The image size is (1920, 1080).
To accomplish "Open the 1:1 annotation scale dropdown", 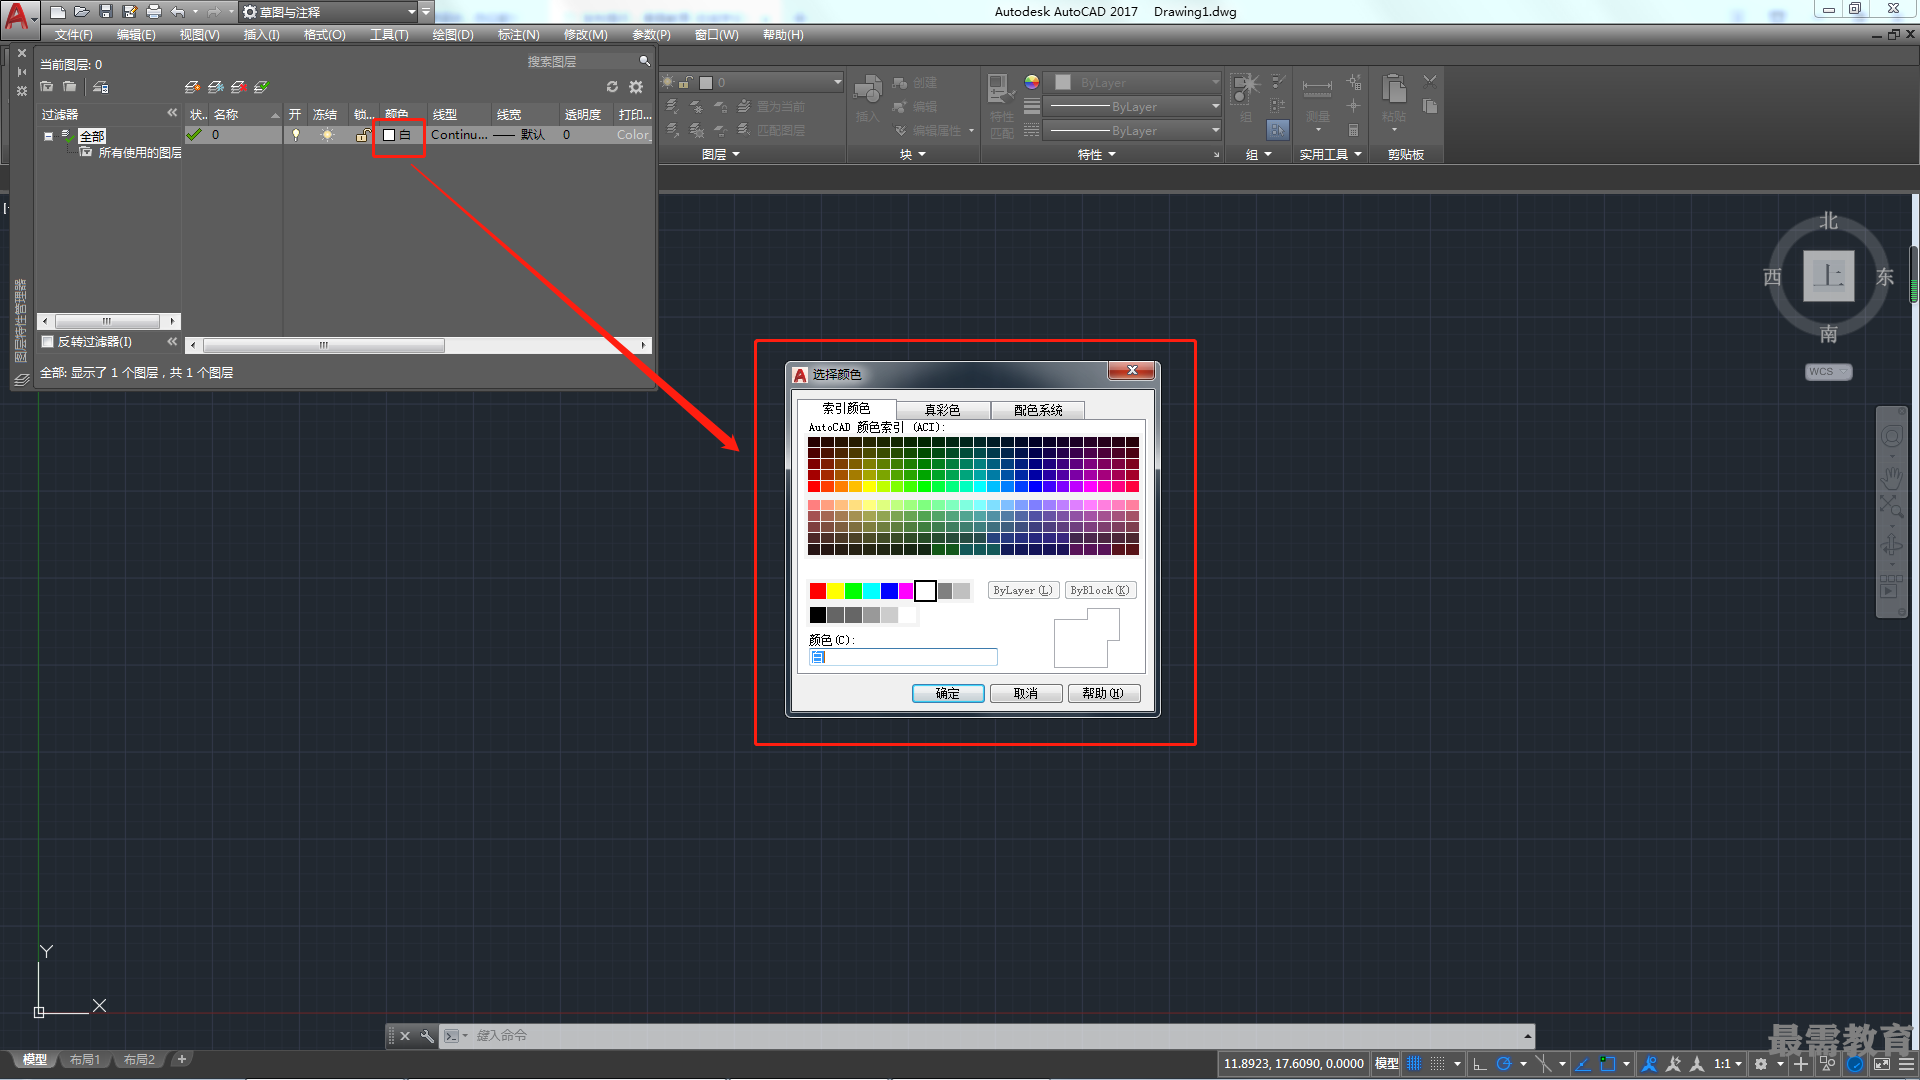I will click(1728, 1064).
